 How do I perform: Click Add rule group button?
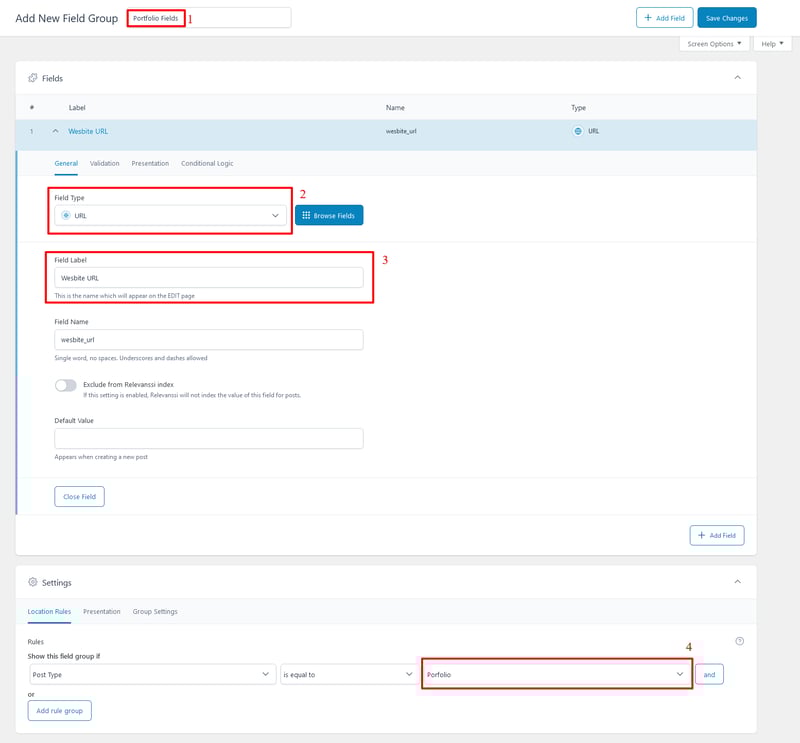click(60, 710)
